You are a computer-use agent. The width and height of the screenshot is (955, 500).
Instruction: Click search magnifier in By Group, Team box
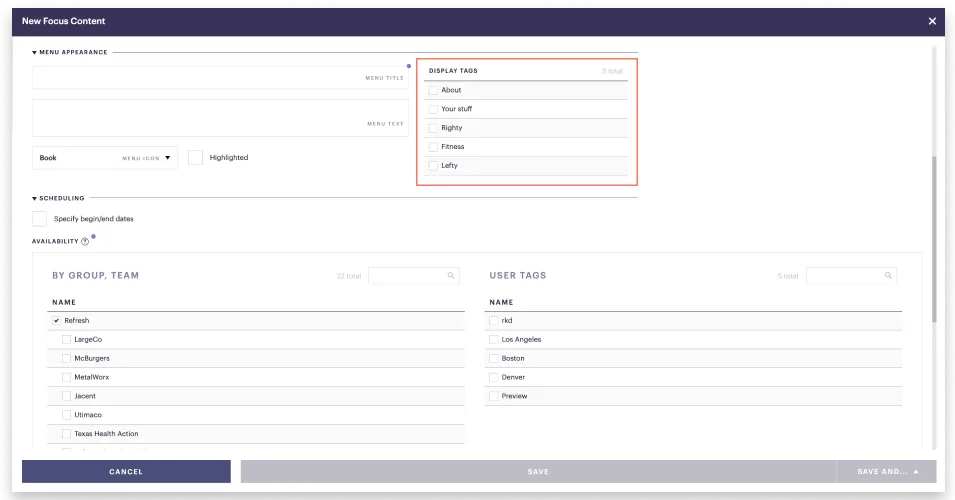[451, 275]
